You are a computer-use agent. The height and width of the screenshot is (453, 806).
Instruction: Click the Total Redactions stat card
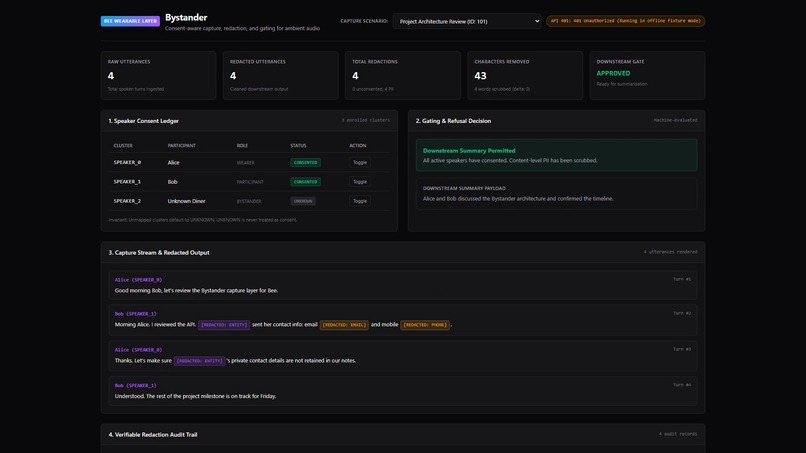[x=403, y=75]
